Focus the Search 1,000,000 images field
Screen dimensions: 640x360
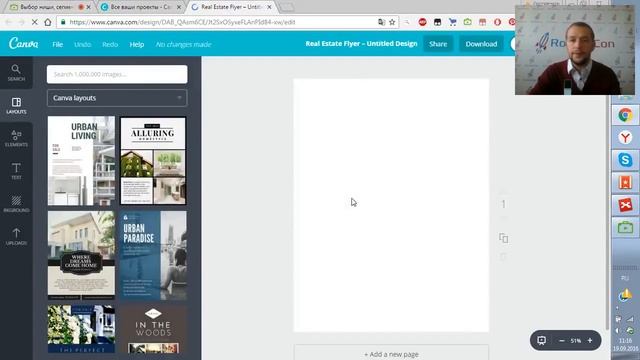click(x=117, y=74)
